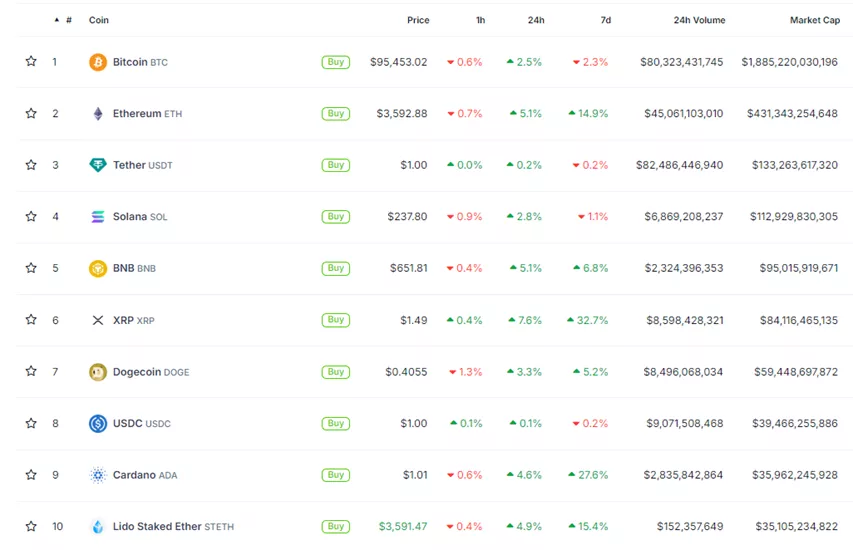This screenshot has width=853, height=550.
Task: Click the Bitcoin logo icon
Action: (98, 62)
